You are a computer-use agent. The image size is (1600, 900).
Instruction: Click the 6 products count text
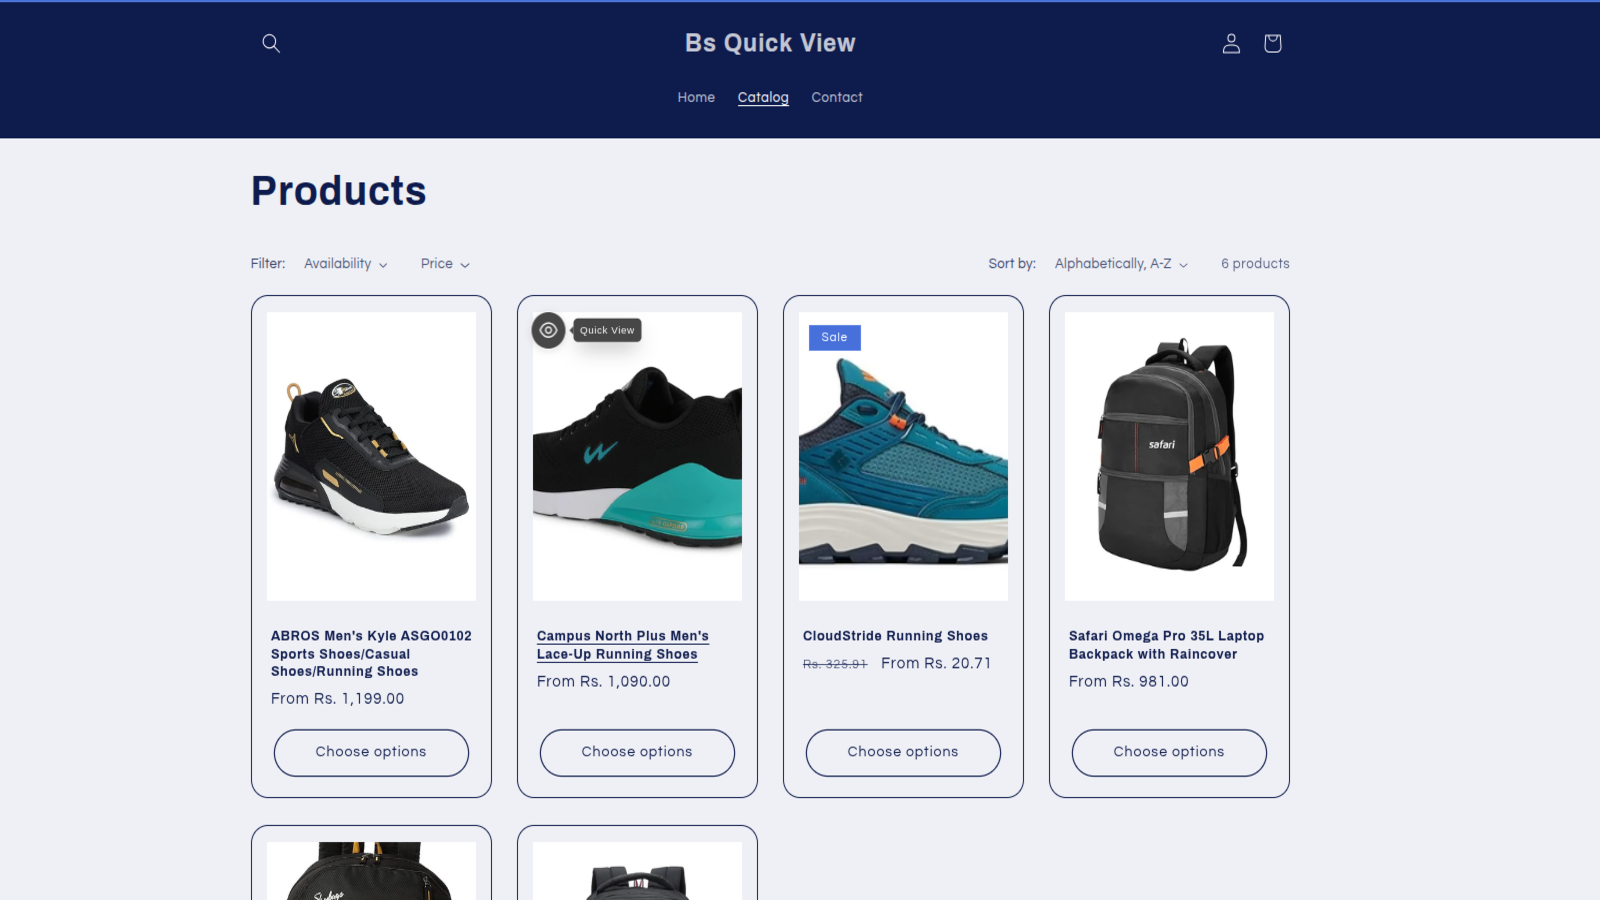(1254, 264)
